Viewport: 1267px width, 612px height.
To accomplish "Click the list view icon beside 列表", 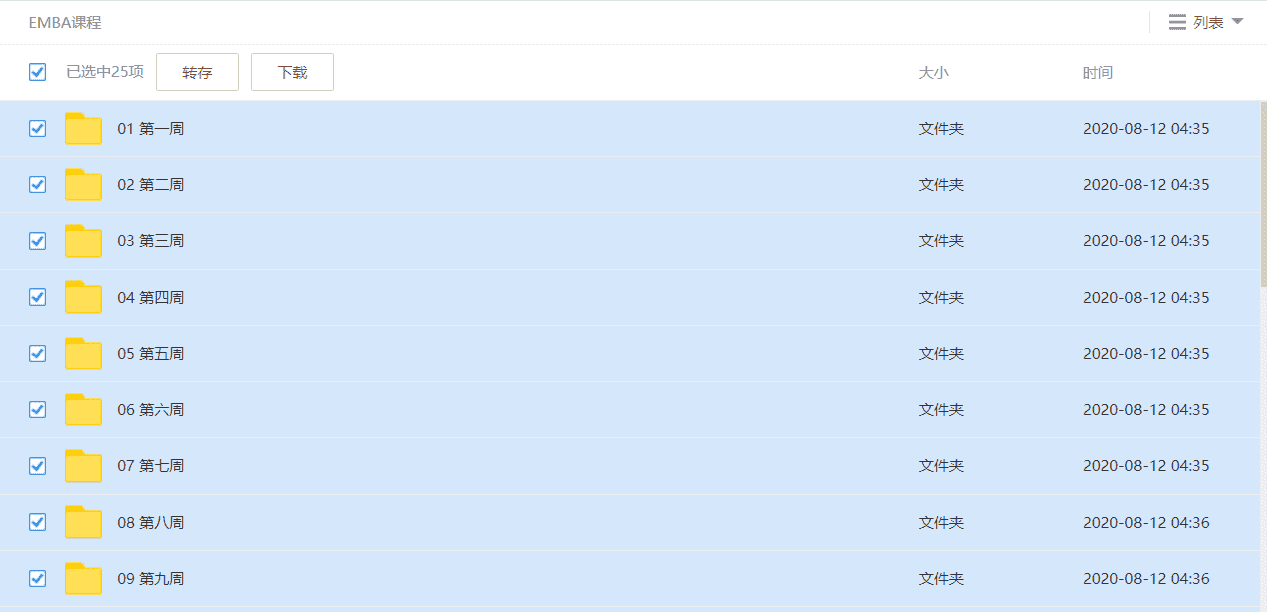I will pyautogui.click(x=1177, y=22).
